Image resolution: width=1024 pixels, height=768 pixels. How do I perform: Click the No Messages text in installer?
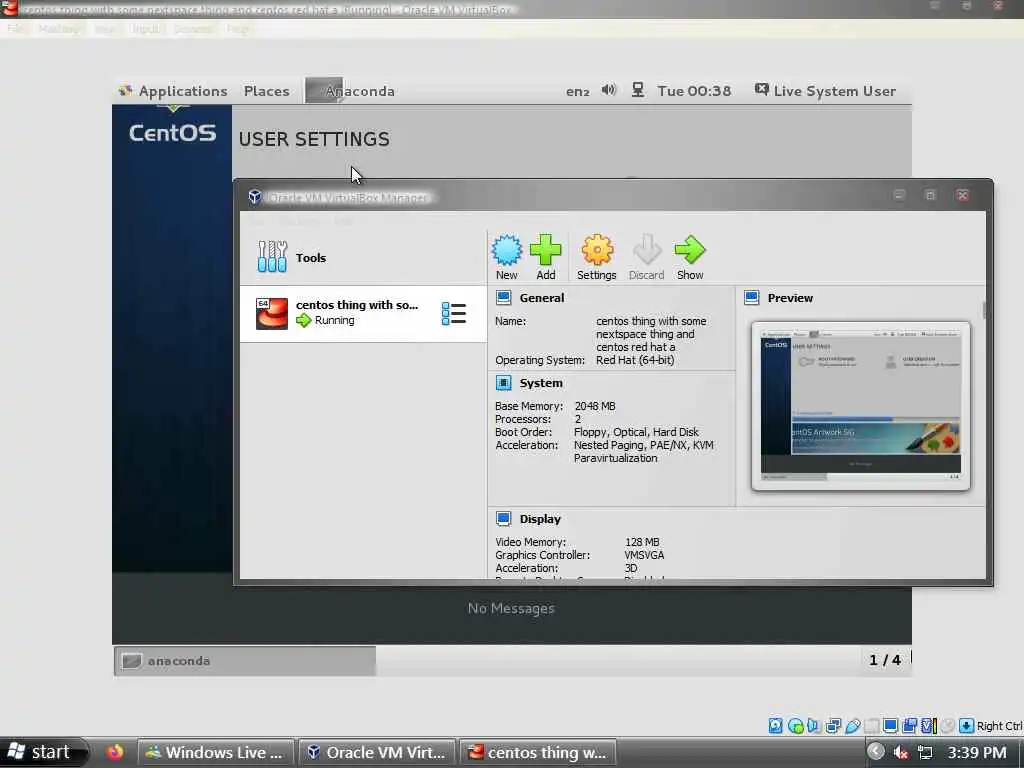coord(511,608)
